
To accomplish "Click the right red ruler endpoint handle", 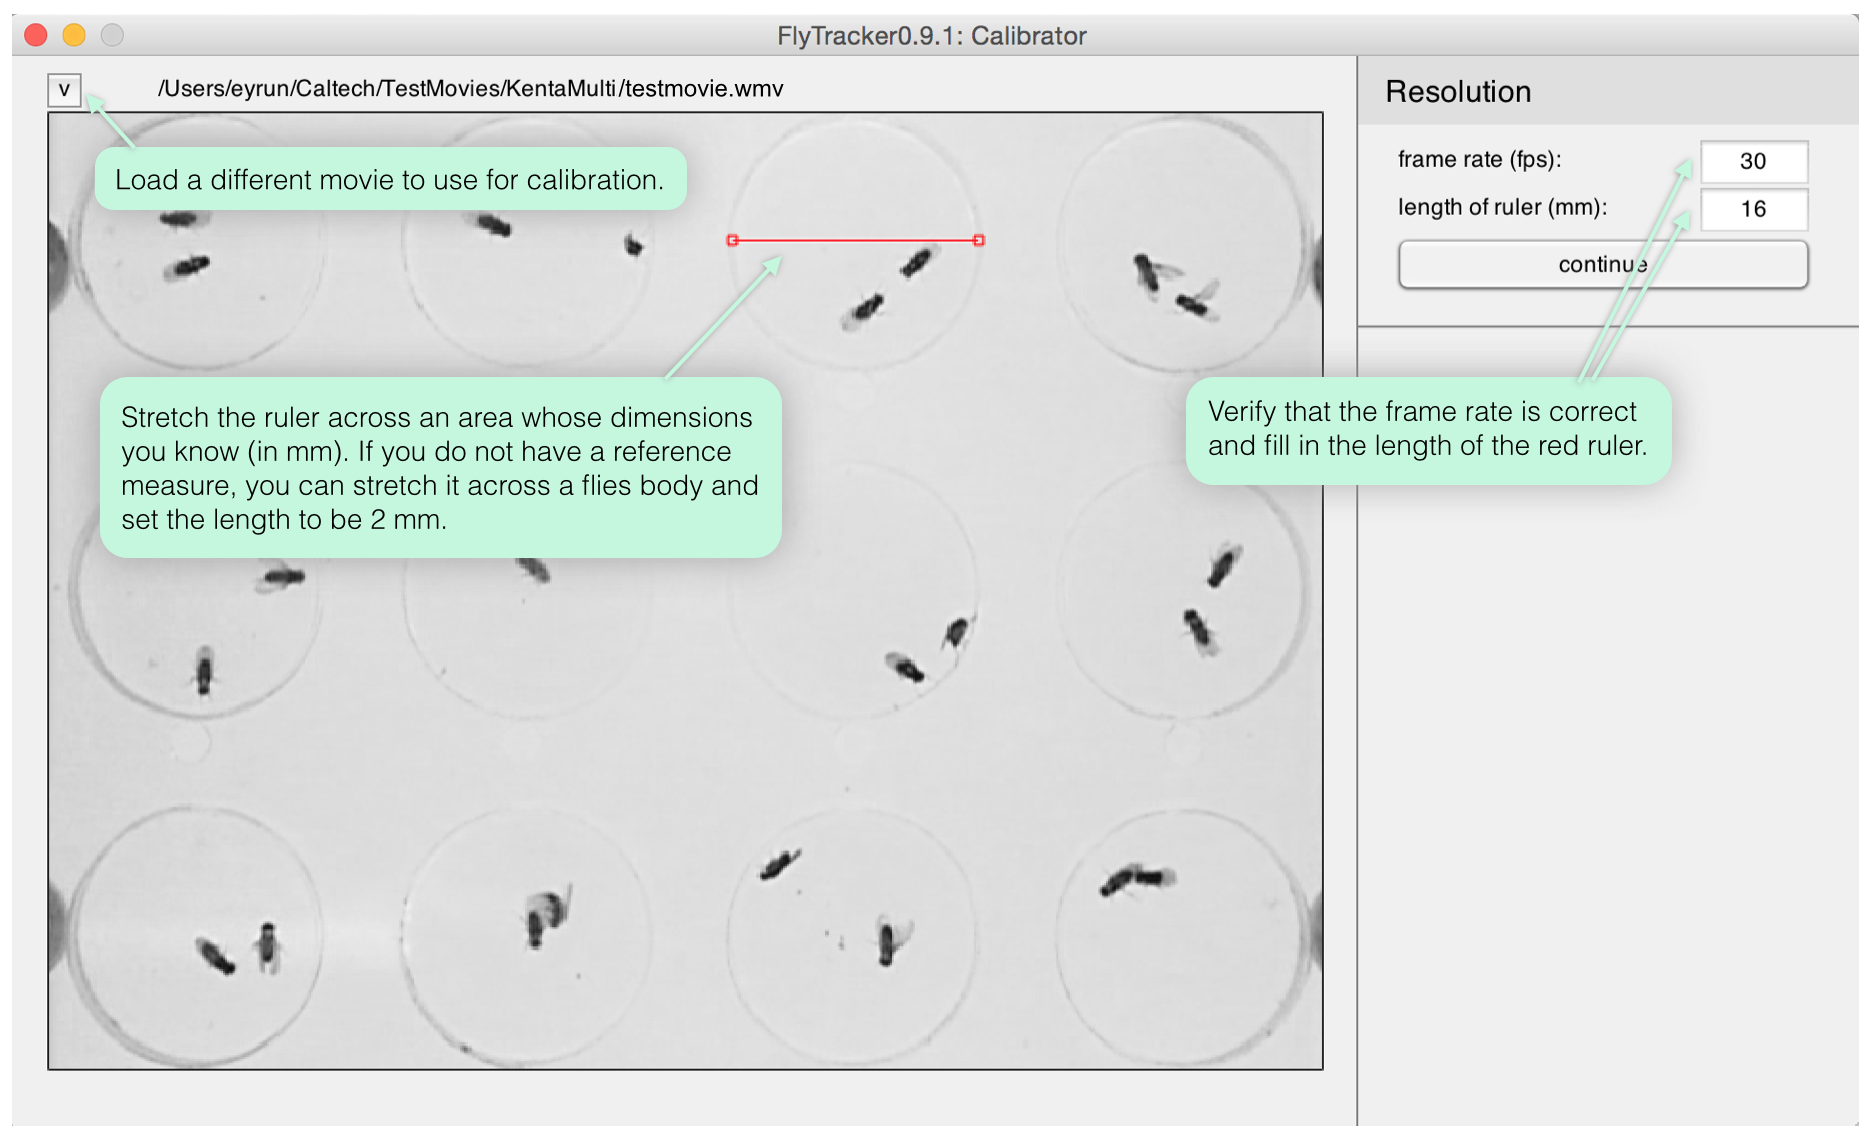I will coord(979,240).
